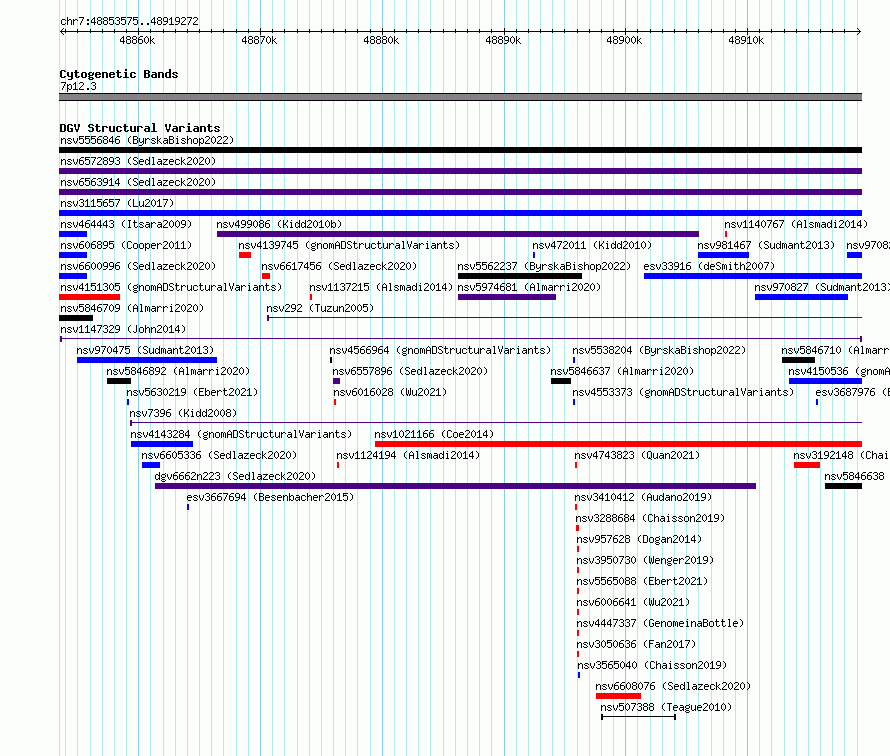Click nsv970475 (Sudmant2013) label
This screenshot has width=890, height=756.
[145, 350]
